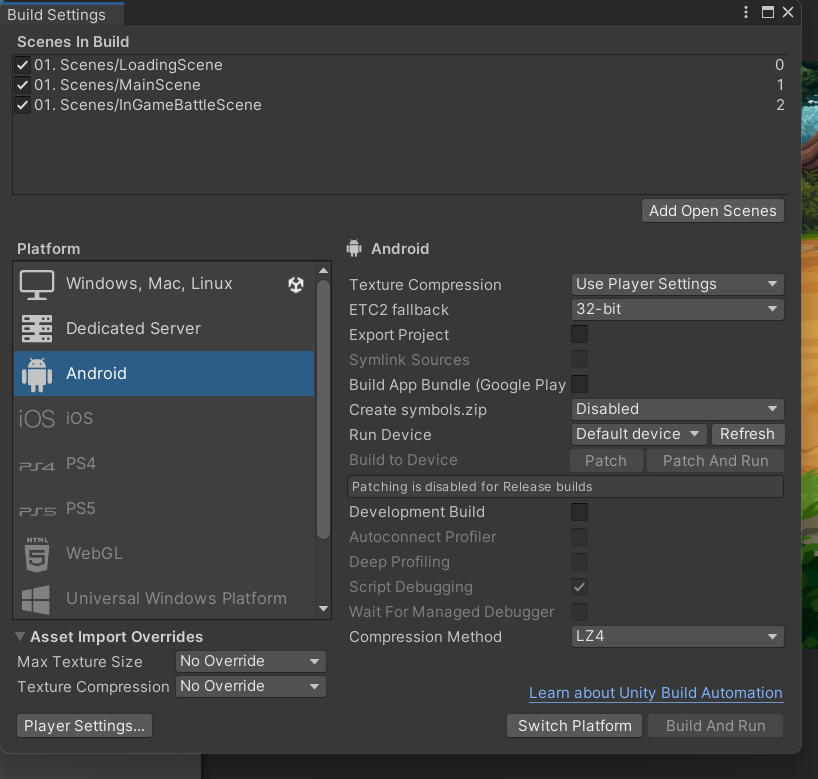Open the Android Texture Compression dropdown
This screenshot has height=779, width=818.
point(677,284)
